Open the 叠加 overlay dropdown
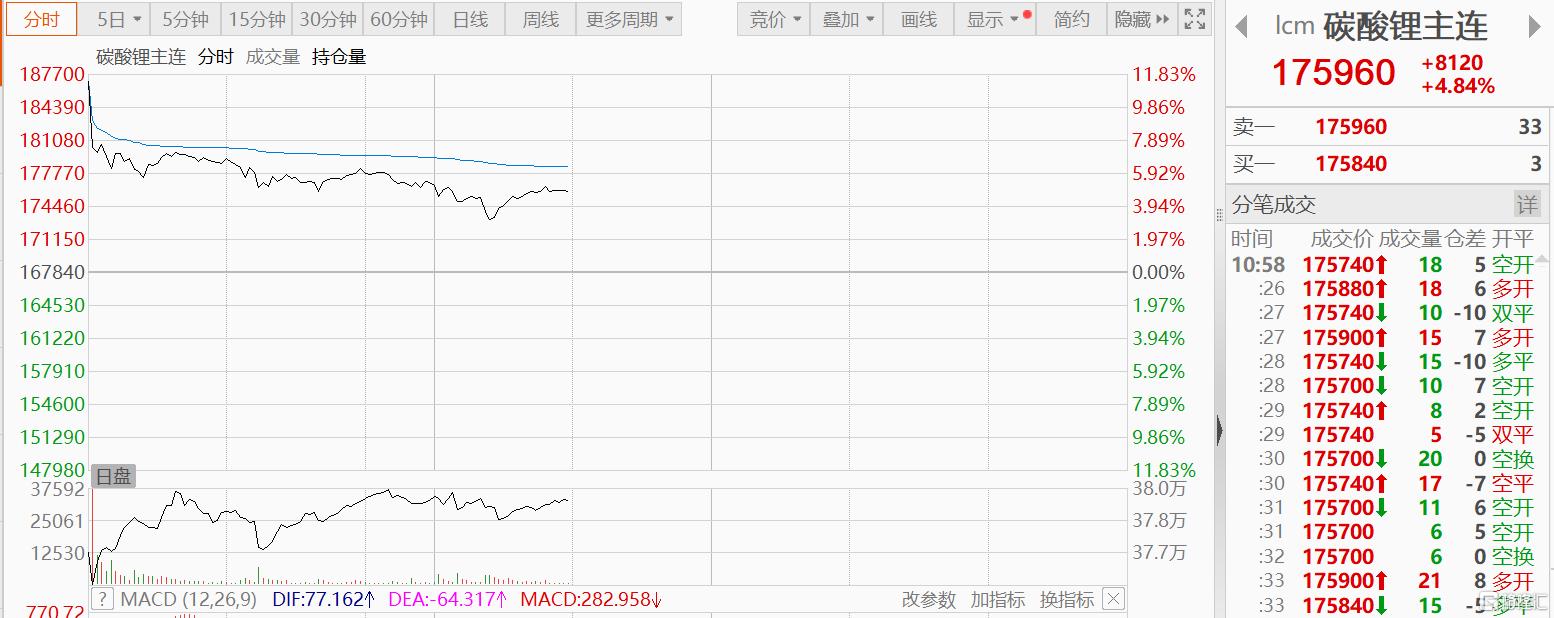The height and width of the screenshot is (618, 1554). (x=847, y=19)
